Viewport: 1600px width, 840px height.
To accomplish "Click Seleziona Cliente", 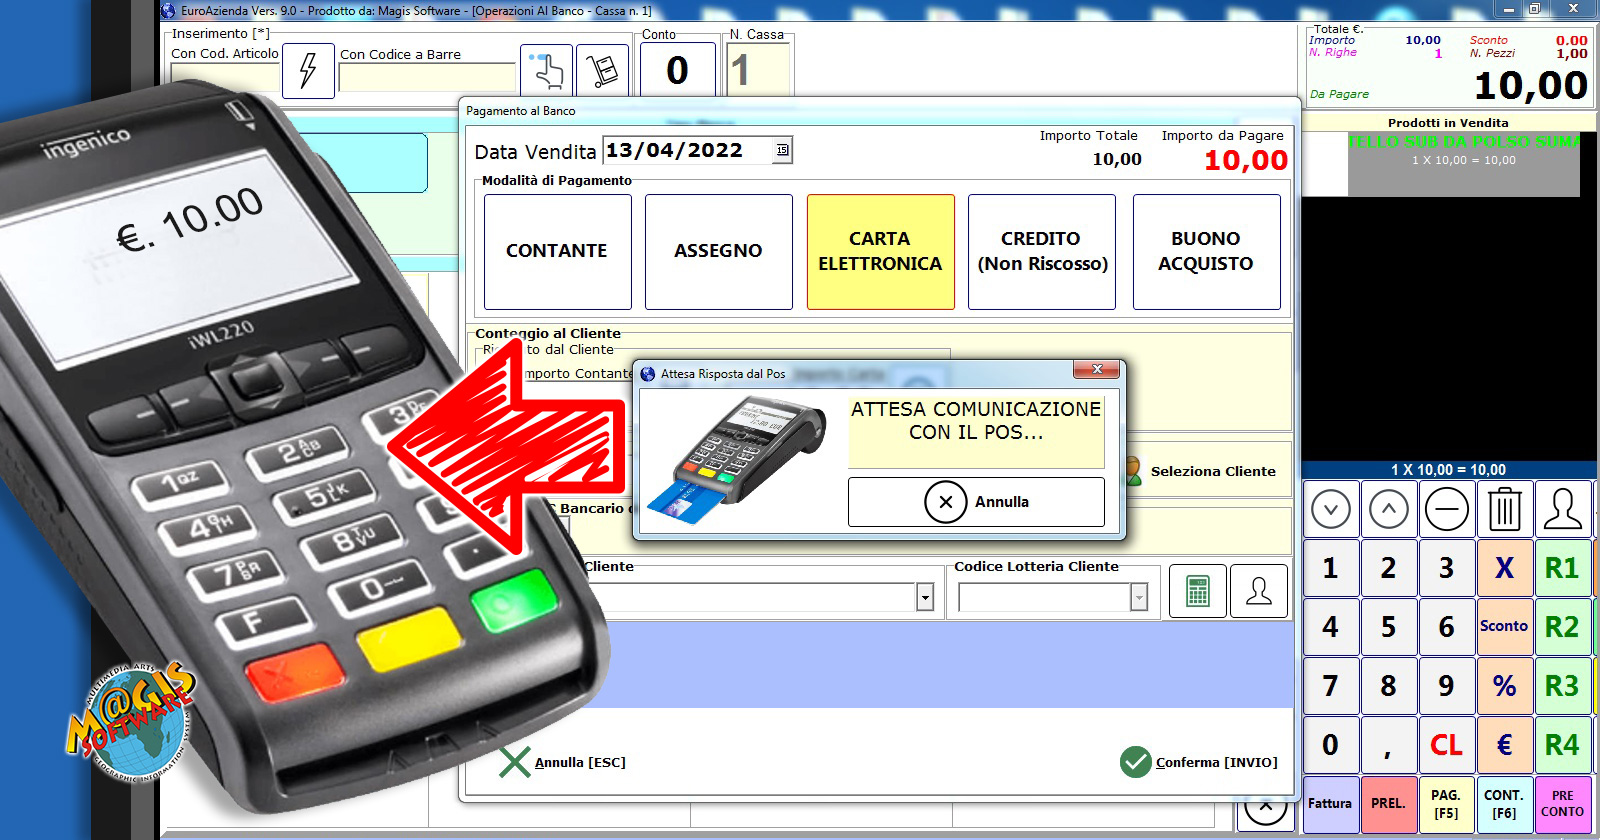I will click(1212, 471).
